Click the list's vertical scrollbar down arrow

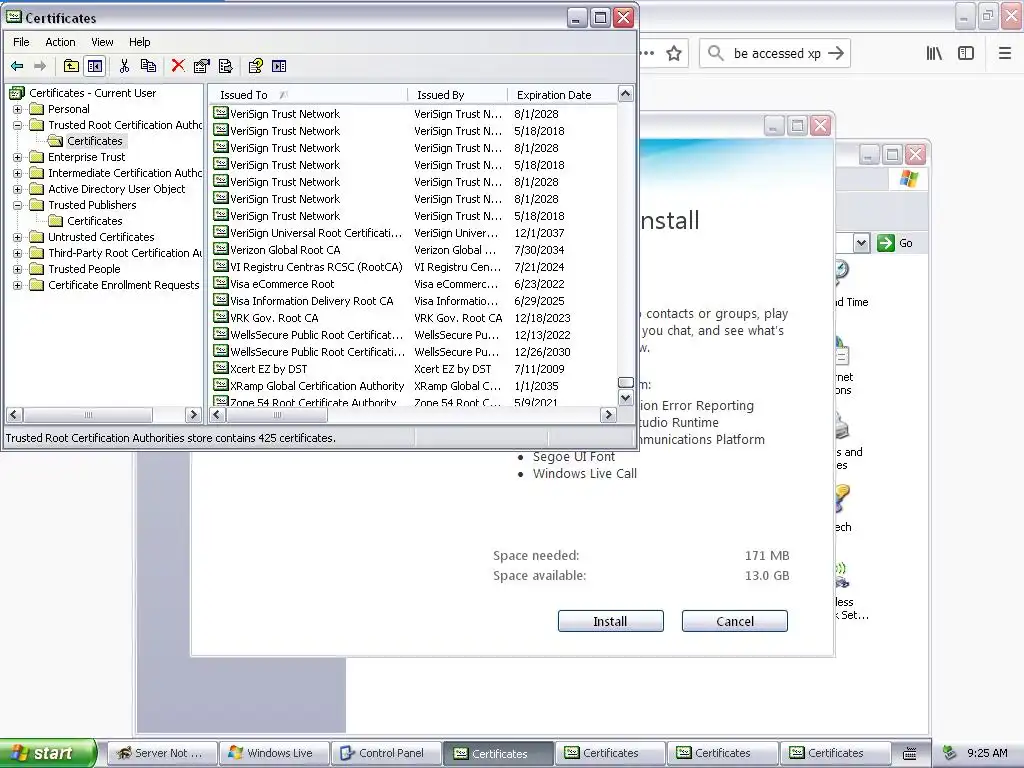coord(625,398)
